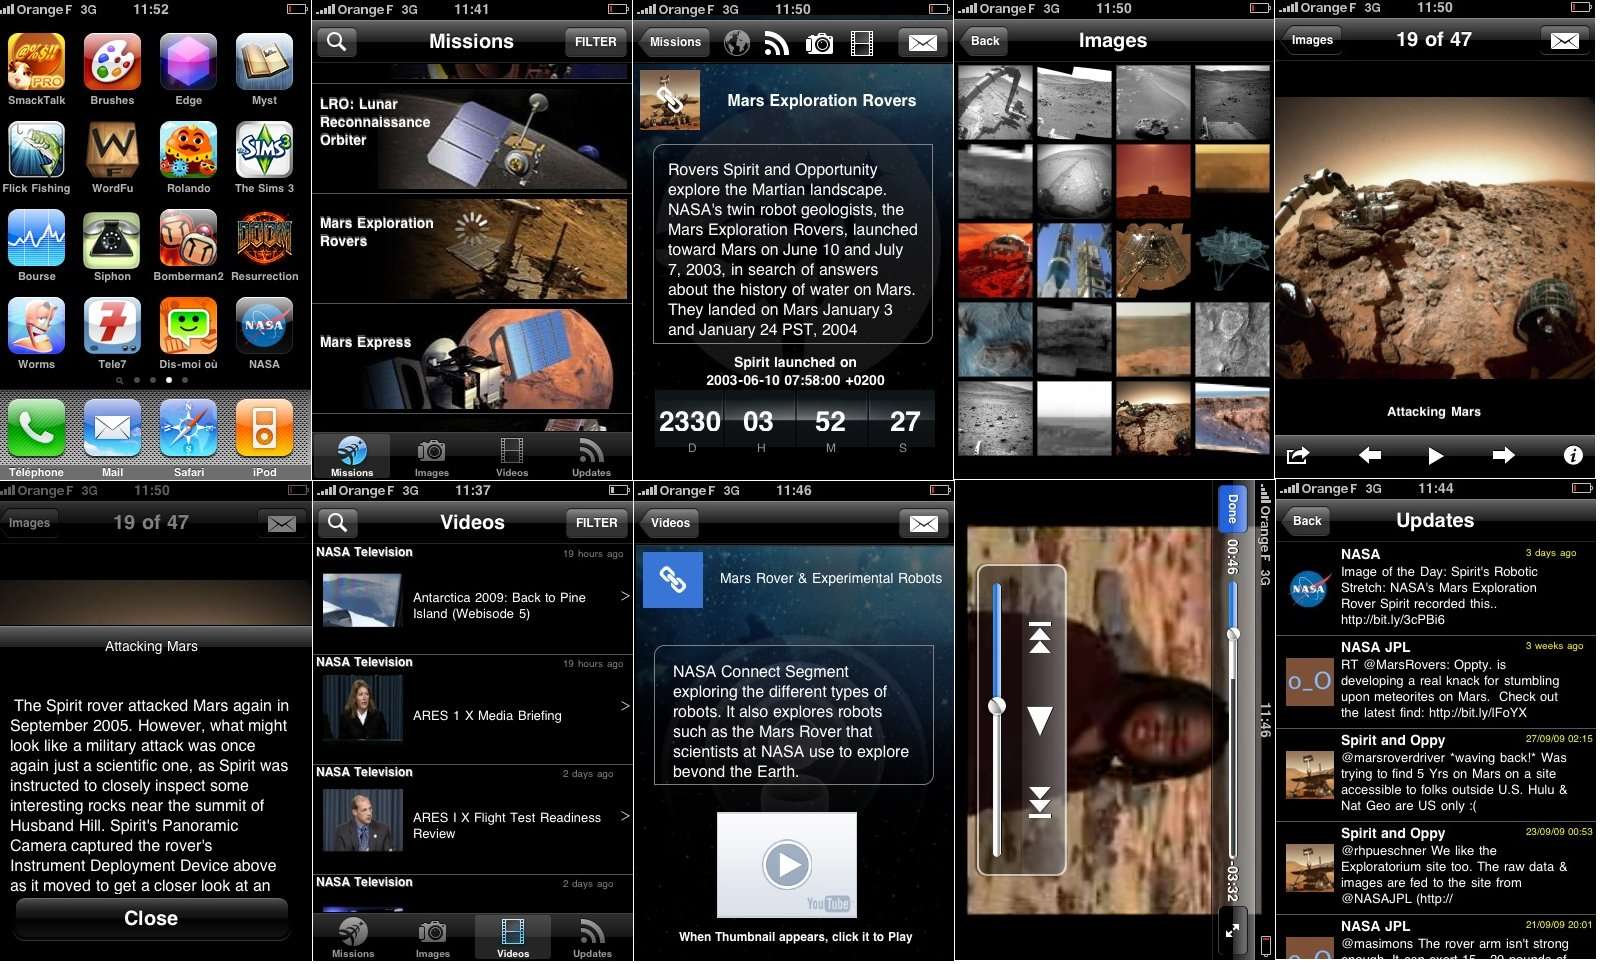Launch the Brushes app
The width and height of the screenshot is (1600, 964).
[x=112, y=64]
